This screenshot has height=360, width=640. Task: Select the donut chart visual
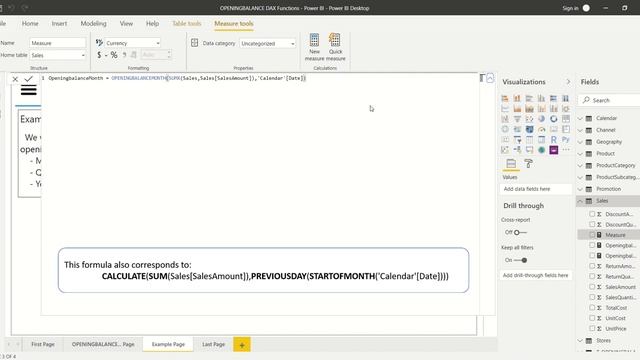(553, 119)
